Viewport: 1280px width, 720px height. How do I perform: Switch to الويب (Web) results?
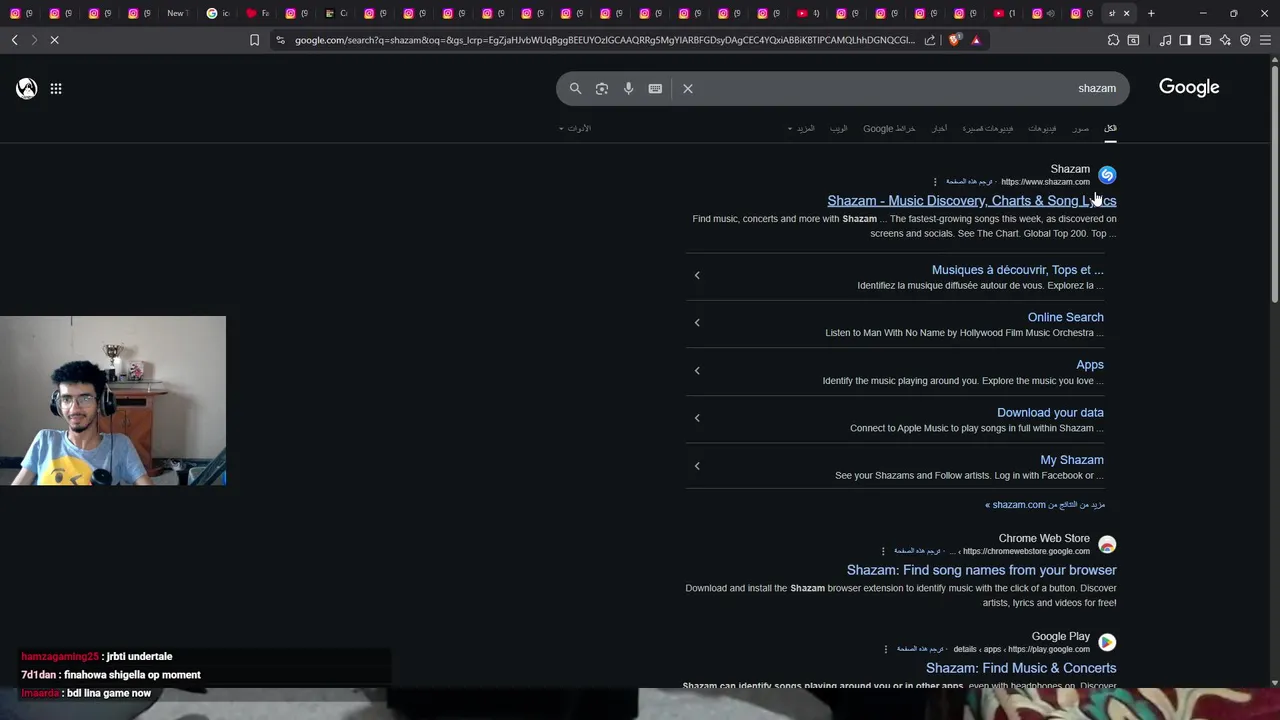point(838,128)
